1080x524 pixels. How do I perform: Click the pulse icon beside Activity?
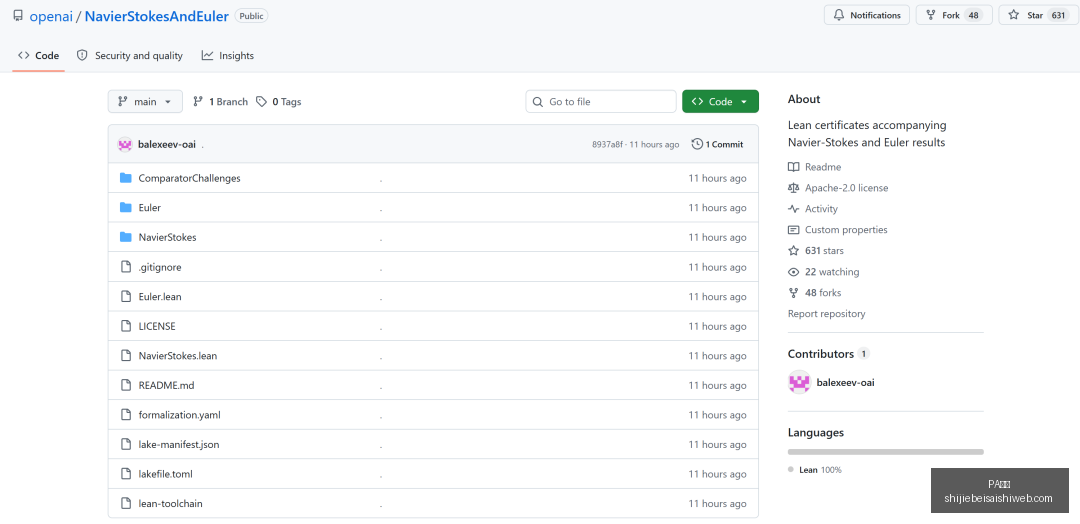coord(793,209)
